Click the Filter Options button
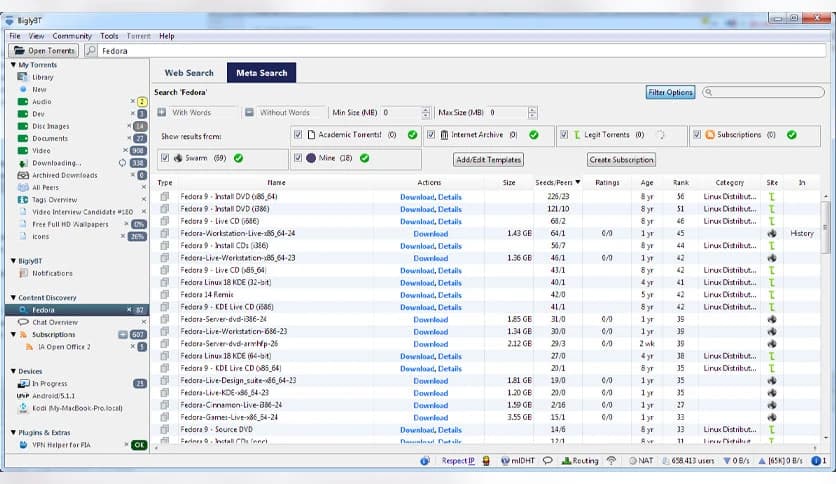The height and width of the screenshot is (484, 836). pyautogui.click(x=670, y=93)
